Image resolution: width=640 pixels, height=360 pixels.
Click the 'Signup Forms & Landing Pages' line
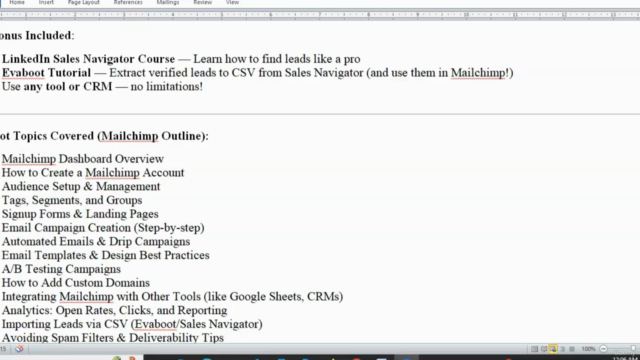[x=80, y=214]
